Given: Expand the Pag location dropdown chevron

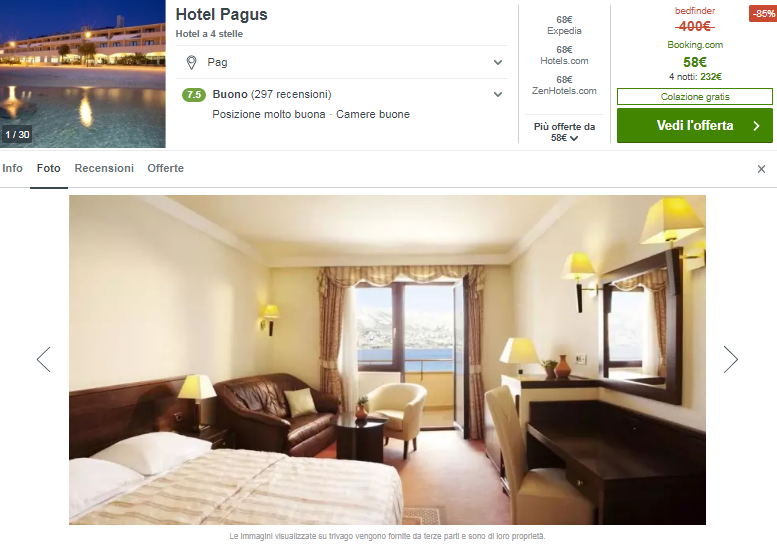Looking at the screenshot, I should (498, 62).
